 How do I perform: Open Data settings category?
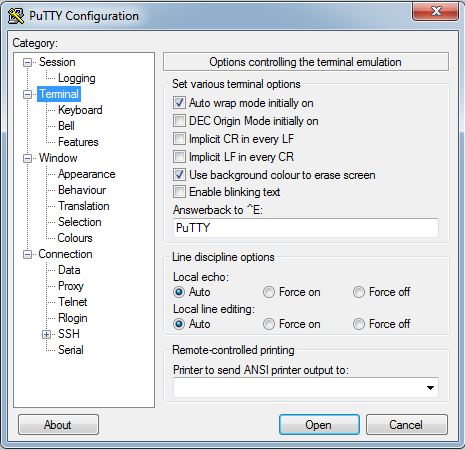click(69, 270)
